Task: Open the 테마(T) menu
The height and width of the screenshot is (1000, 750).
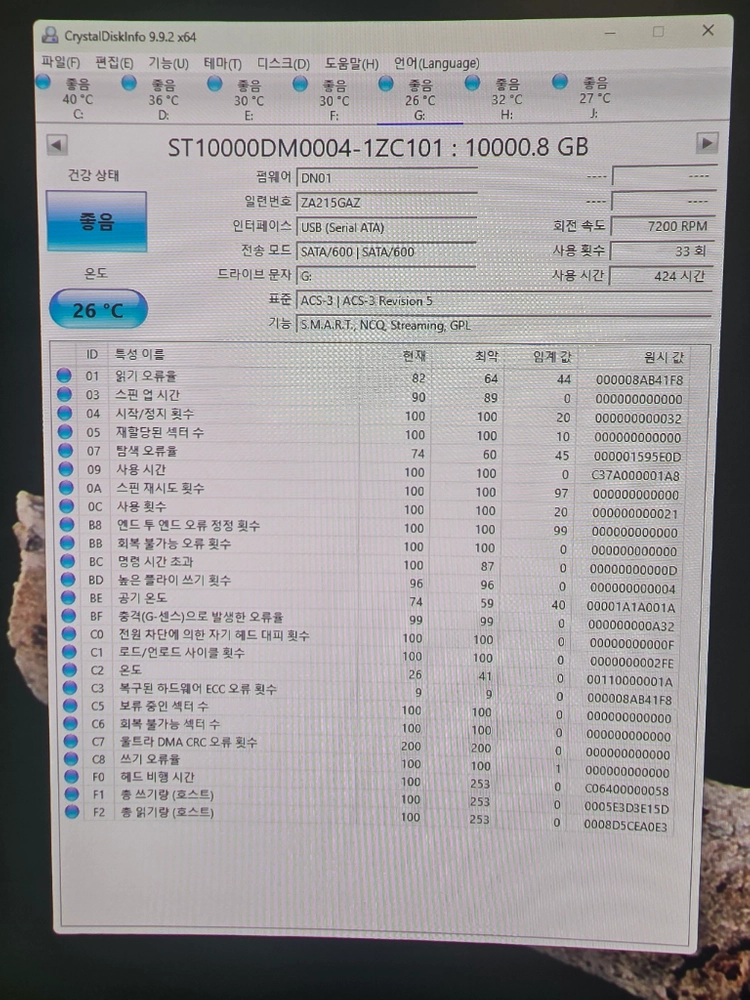Action: (x=223, y=64)
